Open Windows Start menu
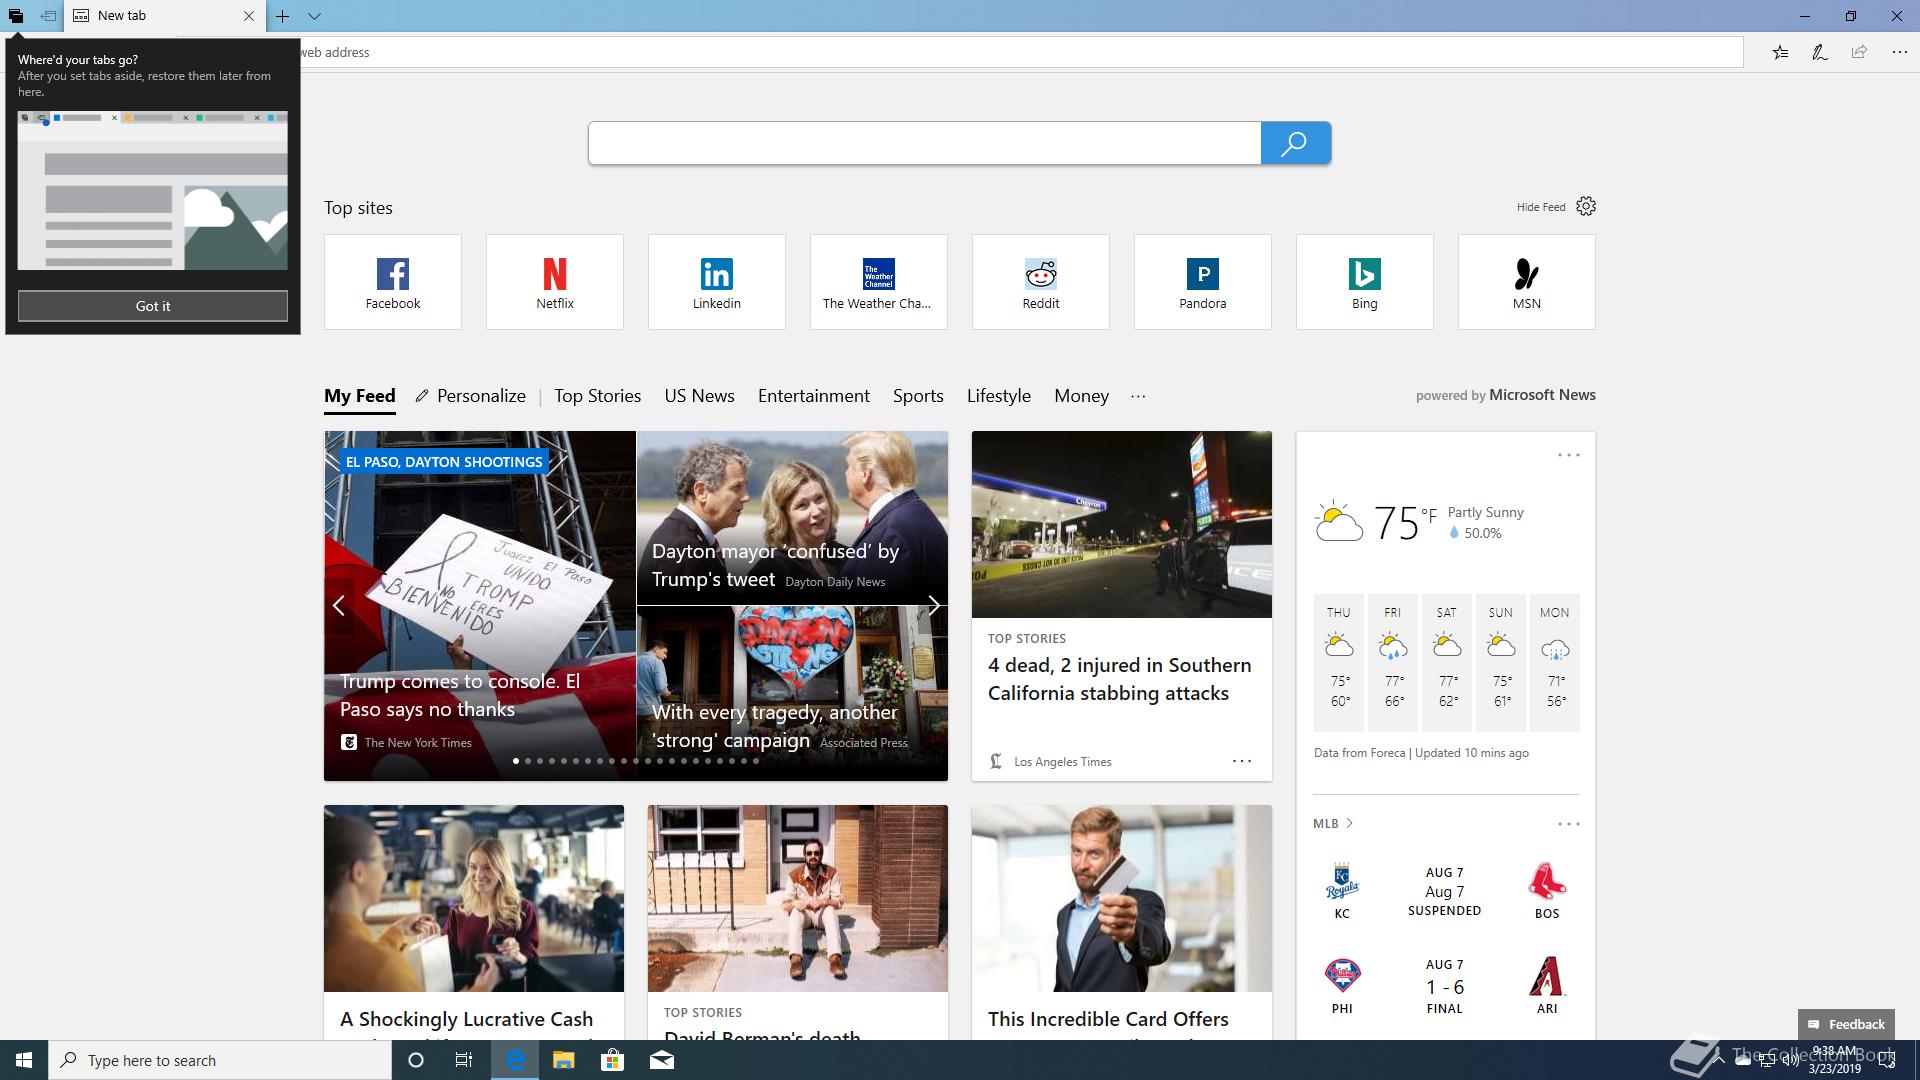This screenshot has width=1920, height=1080. 24,1060
